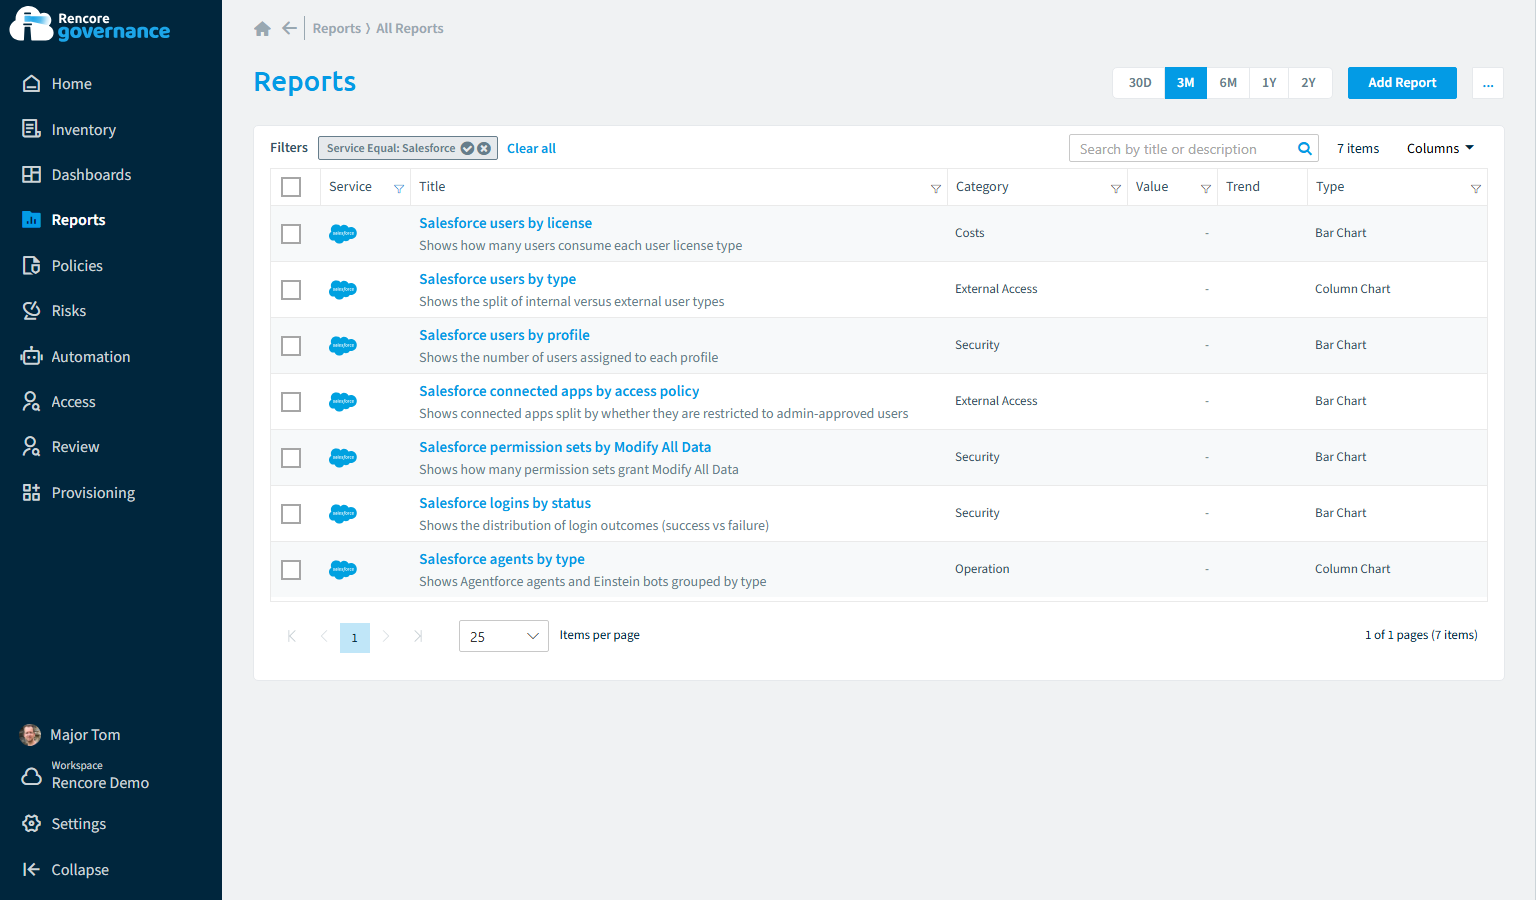Remove the Service Equal Salesforce filter
Viewport: 1536px width, 900px height.
pyautogui.click(x=484, y=148)
